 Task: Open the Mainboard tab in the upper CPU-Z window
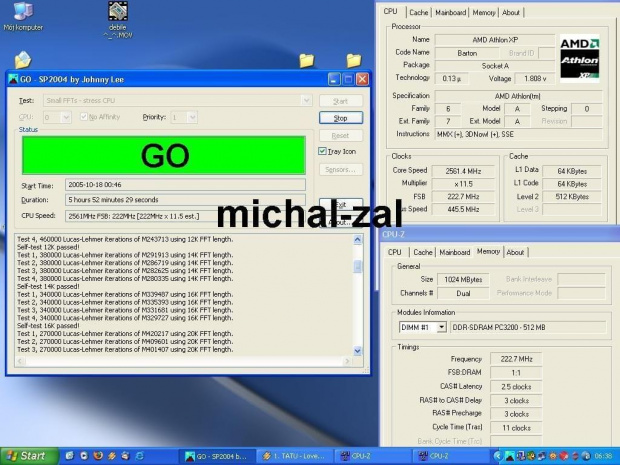pyautogui.click(x=450, y=13)
